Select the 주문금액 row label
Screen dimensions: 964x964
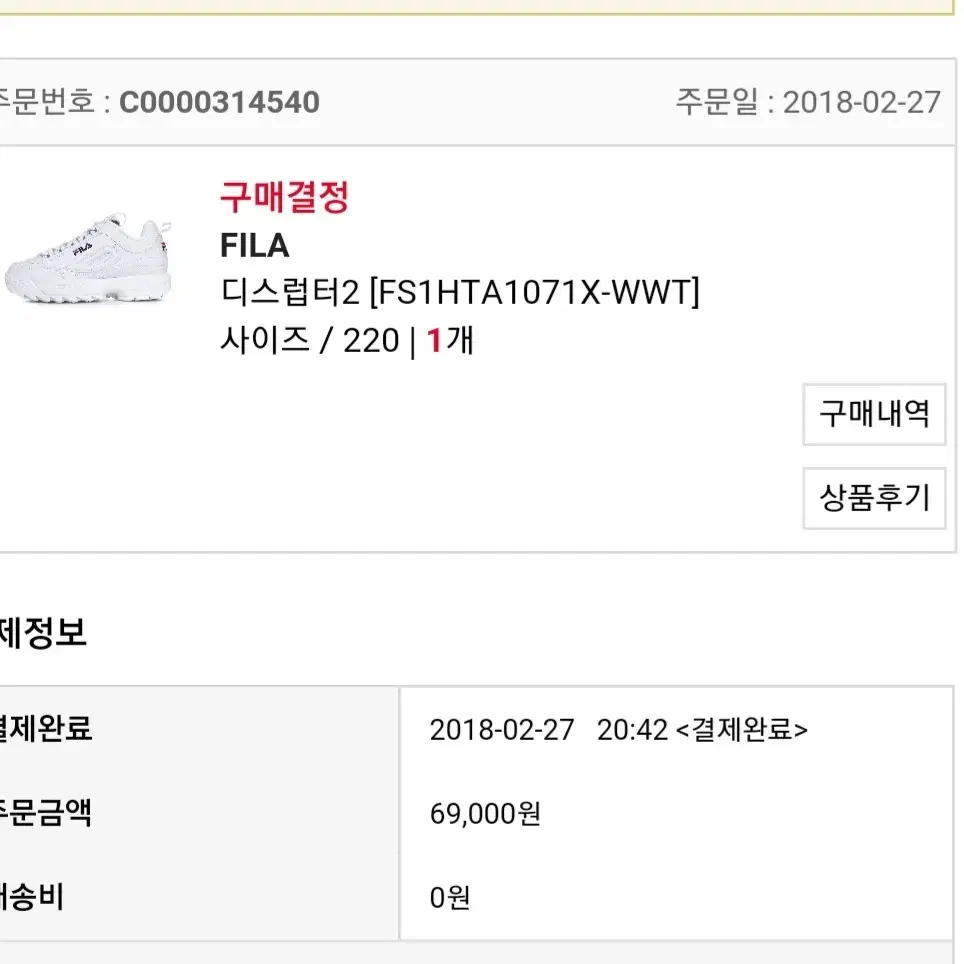click(45, 813)
